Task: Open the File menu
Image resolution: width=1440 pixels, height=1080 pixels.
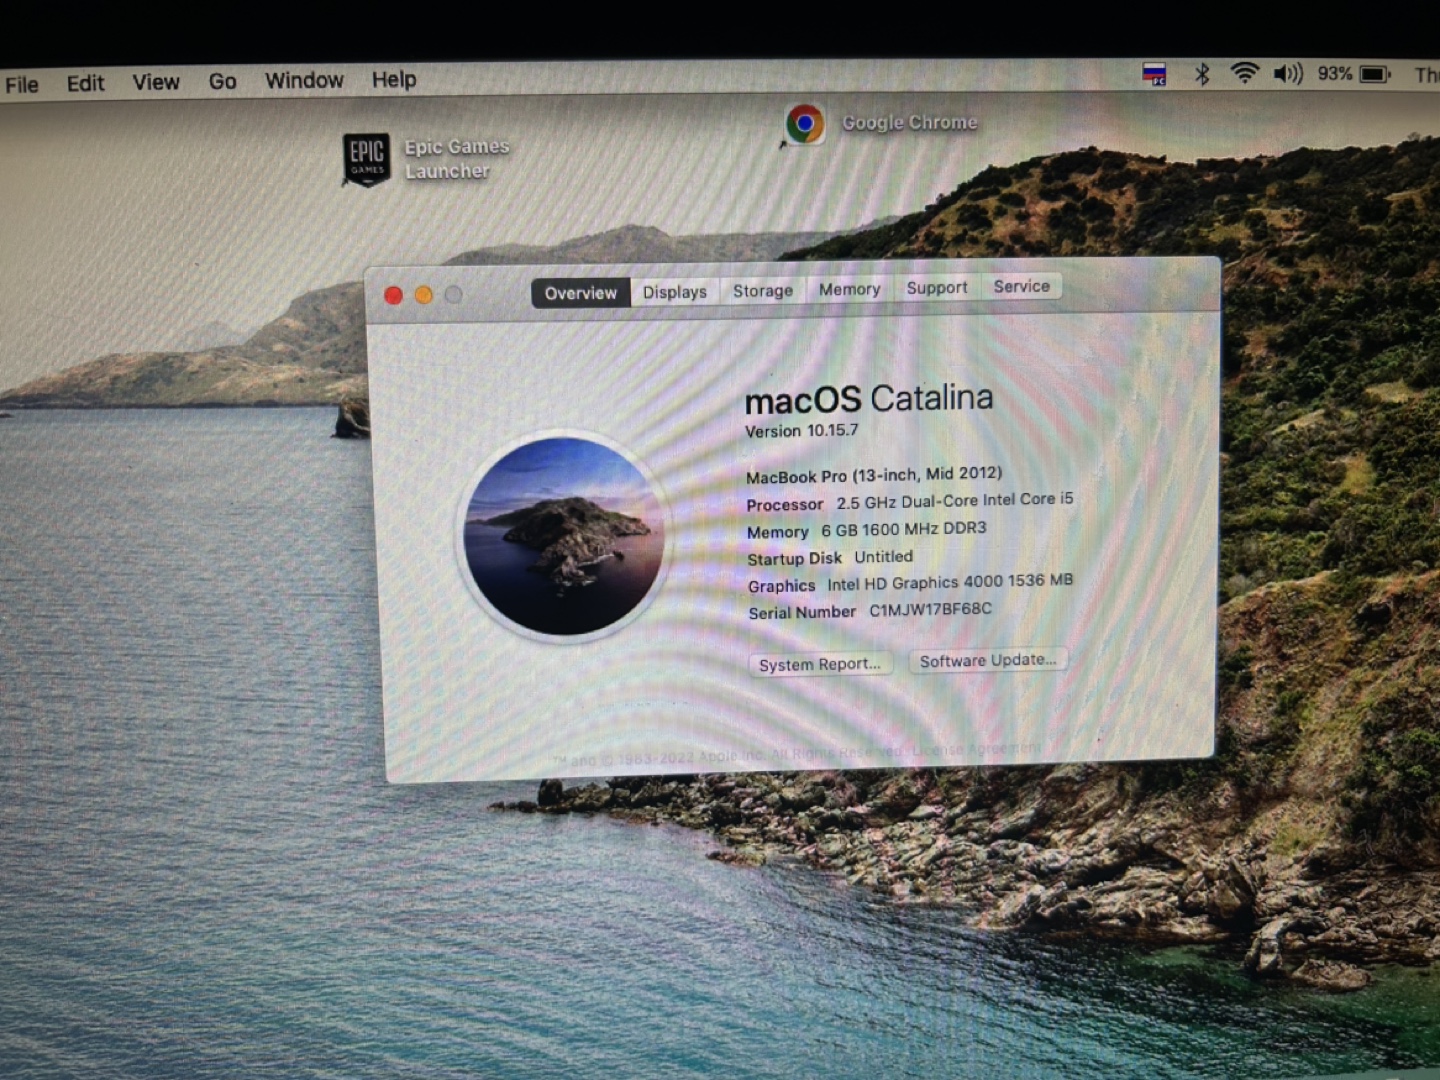Action: pos(22,85)
